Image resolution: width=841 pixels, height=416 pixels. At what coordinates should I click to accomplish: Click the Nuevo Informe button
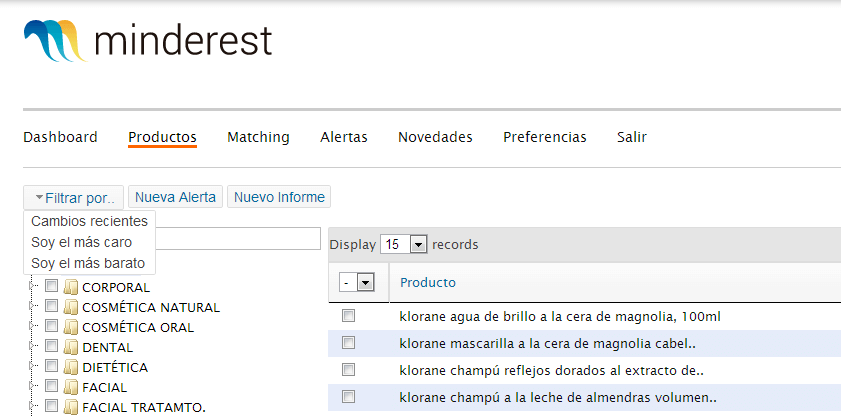279,197
